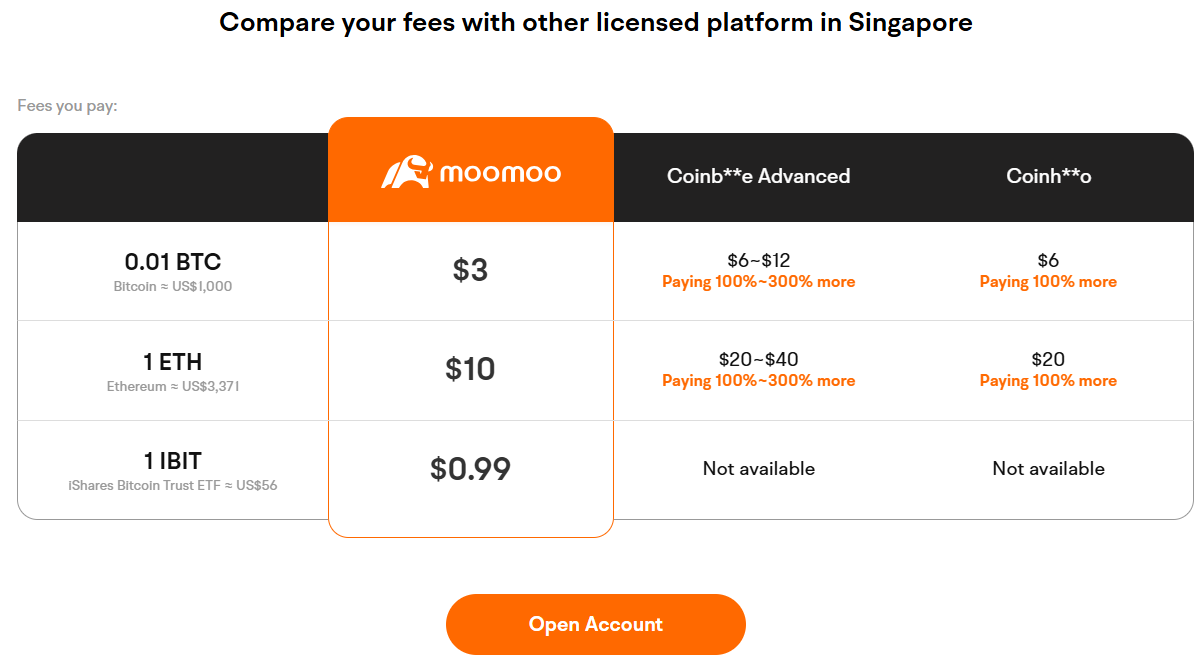Select the 0.01 BTC row label

[172, 262]
